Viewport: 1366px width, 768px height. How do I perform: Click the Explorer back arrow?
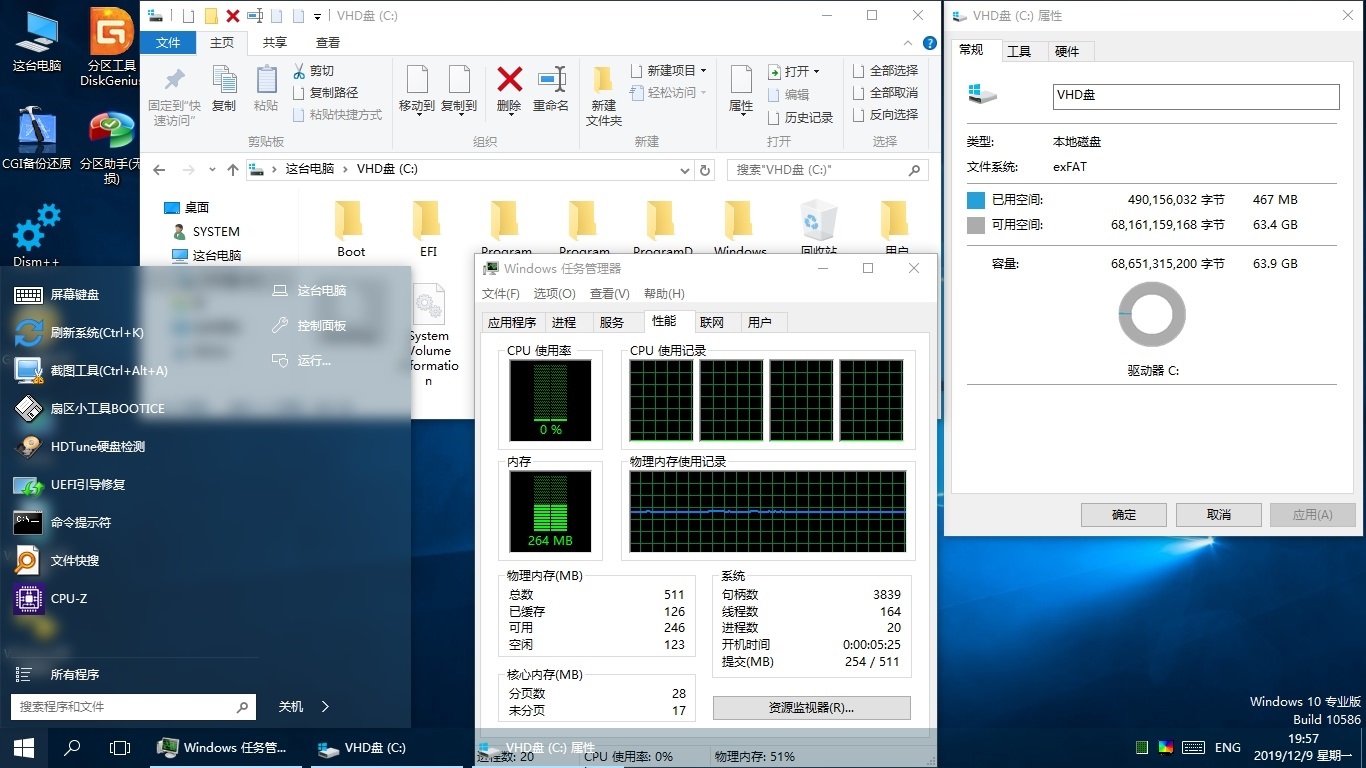click(159, 170)
